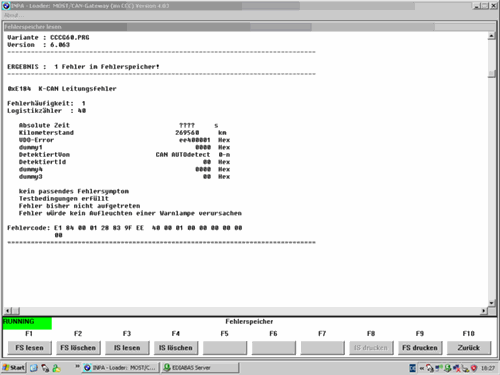Image resolution: width=500 pixels, height=375 pixels.
Task: Click the red shield security tray icon
Action: click(474, 368)
